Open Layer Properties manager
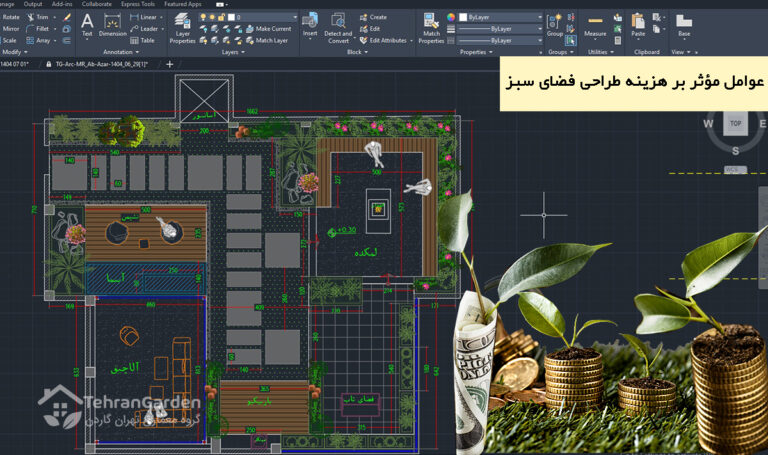This screenshot has height=455, width=768. click(x=182, y=29)
